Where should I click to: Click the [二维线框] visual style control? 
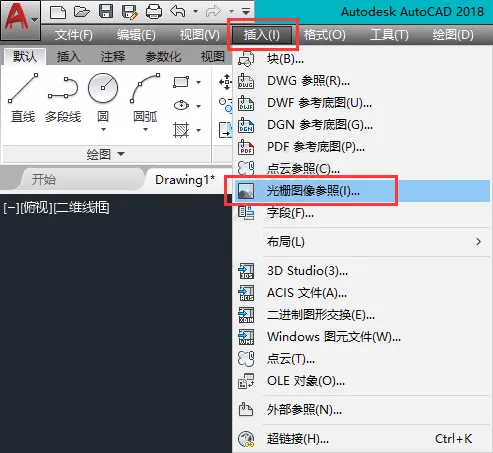(x=82, y=208)
